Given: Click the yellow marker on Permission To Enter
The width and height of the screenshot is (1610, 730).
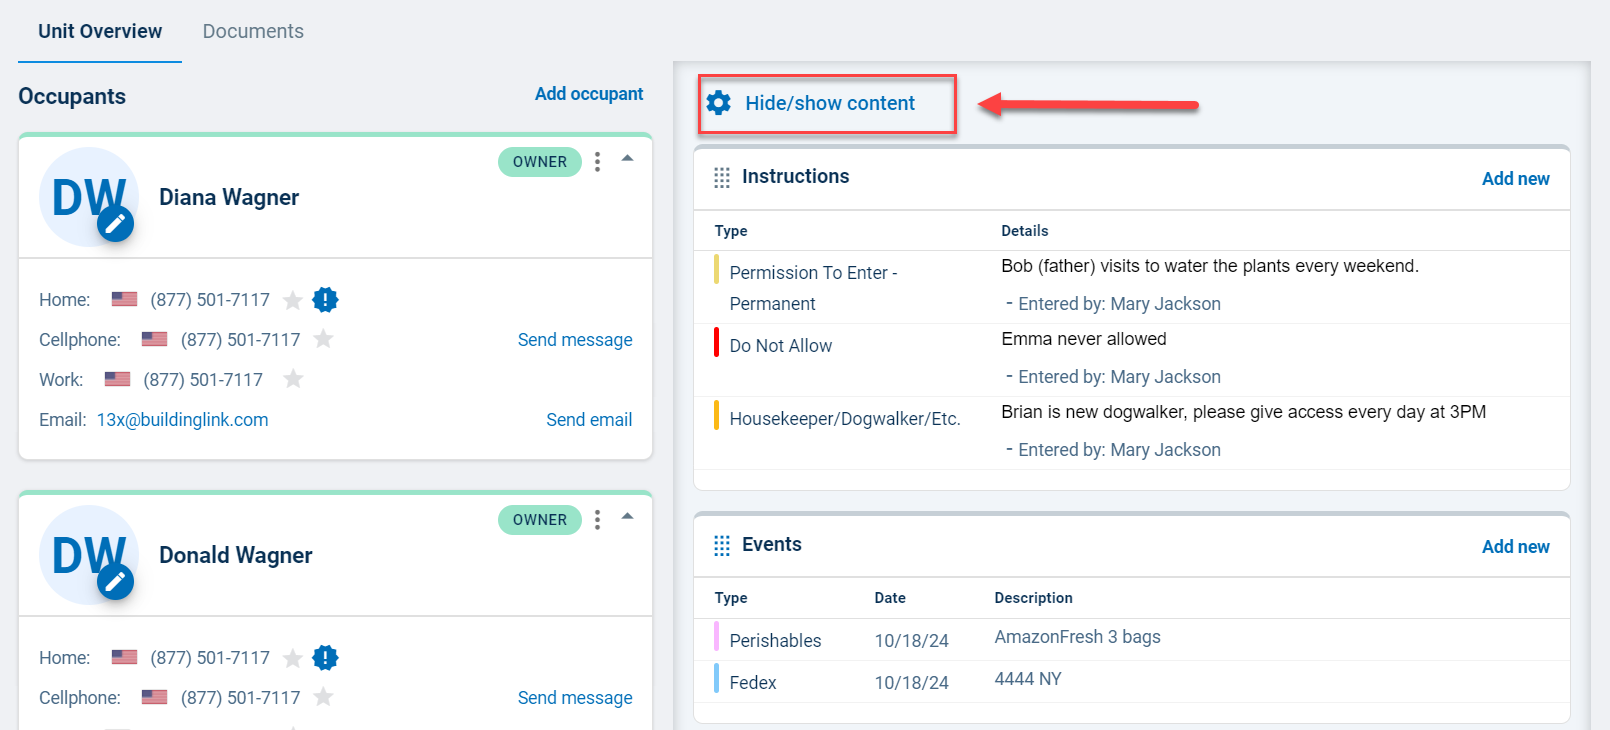Looking at the screenshot, I should [716, 269].
